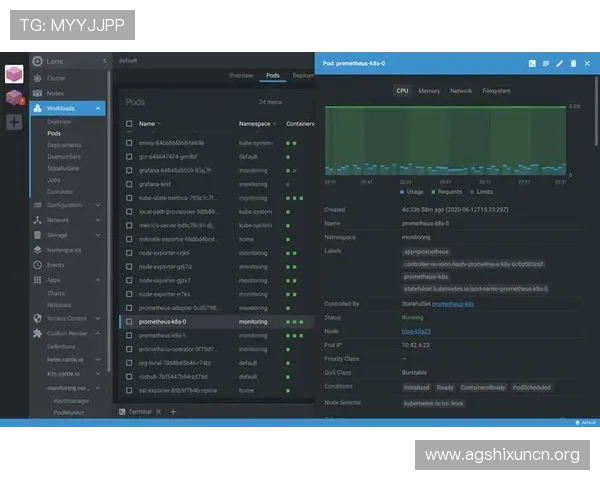Click the delete trash icon for pod
This screenshot has width=600, height=480.
point(573,64)
